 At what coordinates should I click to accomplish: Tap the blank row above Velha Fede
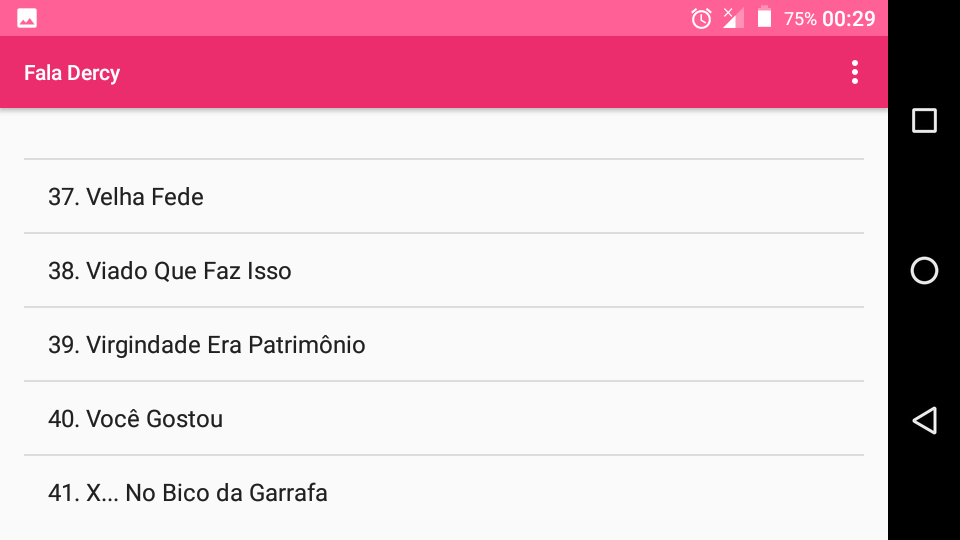[444, 134]
